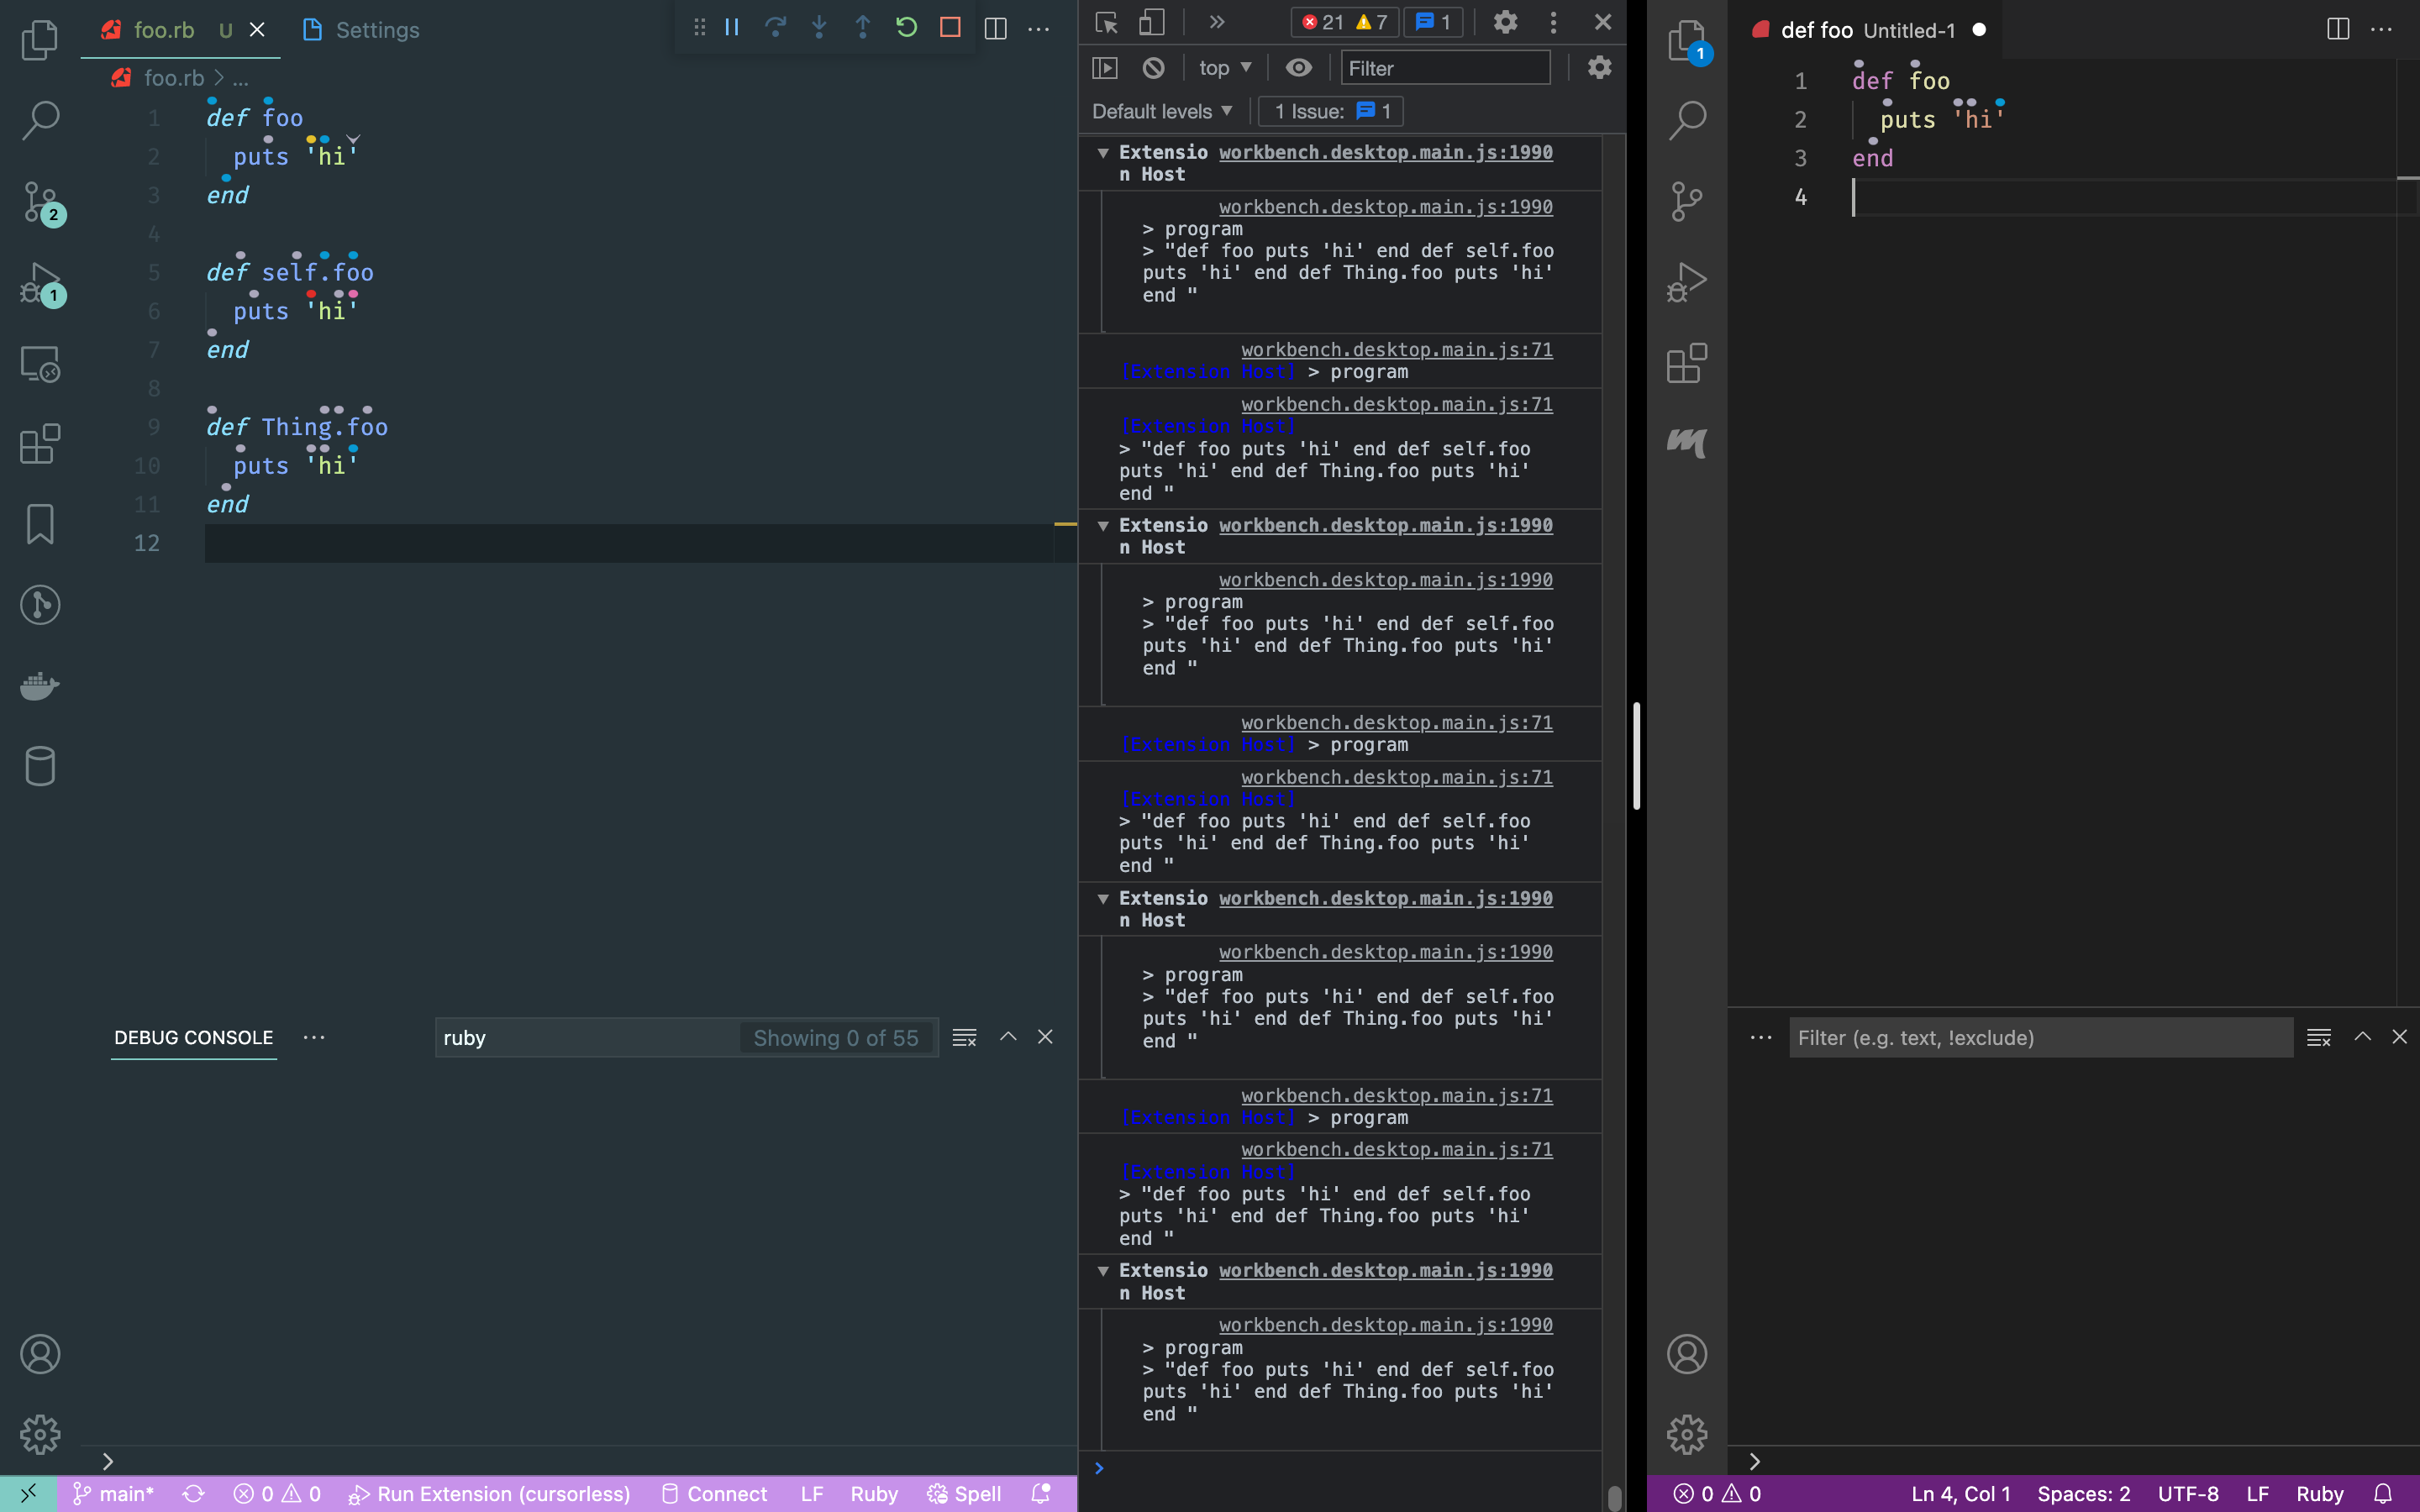Toggle the device toolbar in DevTools
This screenshot has width=2420, height=1512.
click(1153, 21)
